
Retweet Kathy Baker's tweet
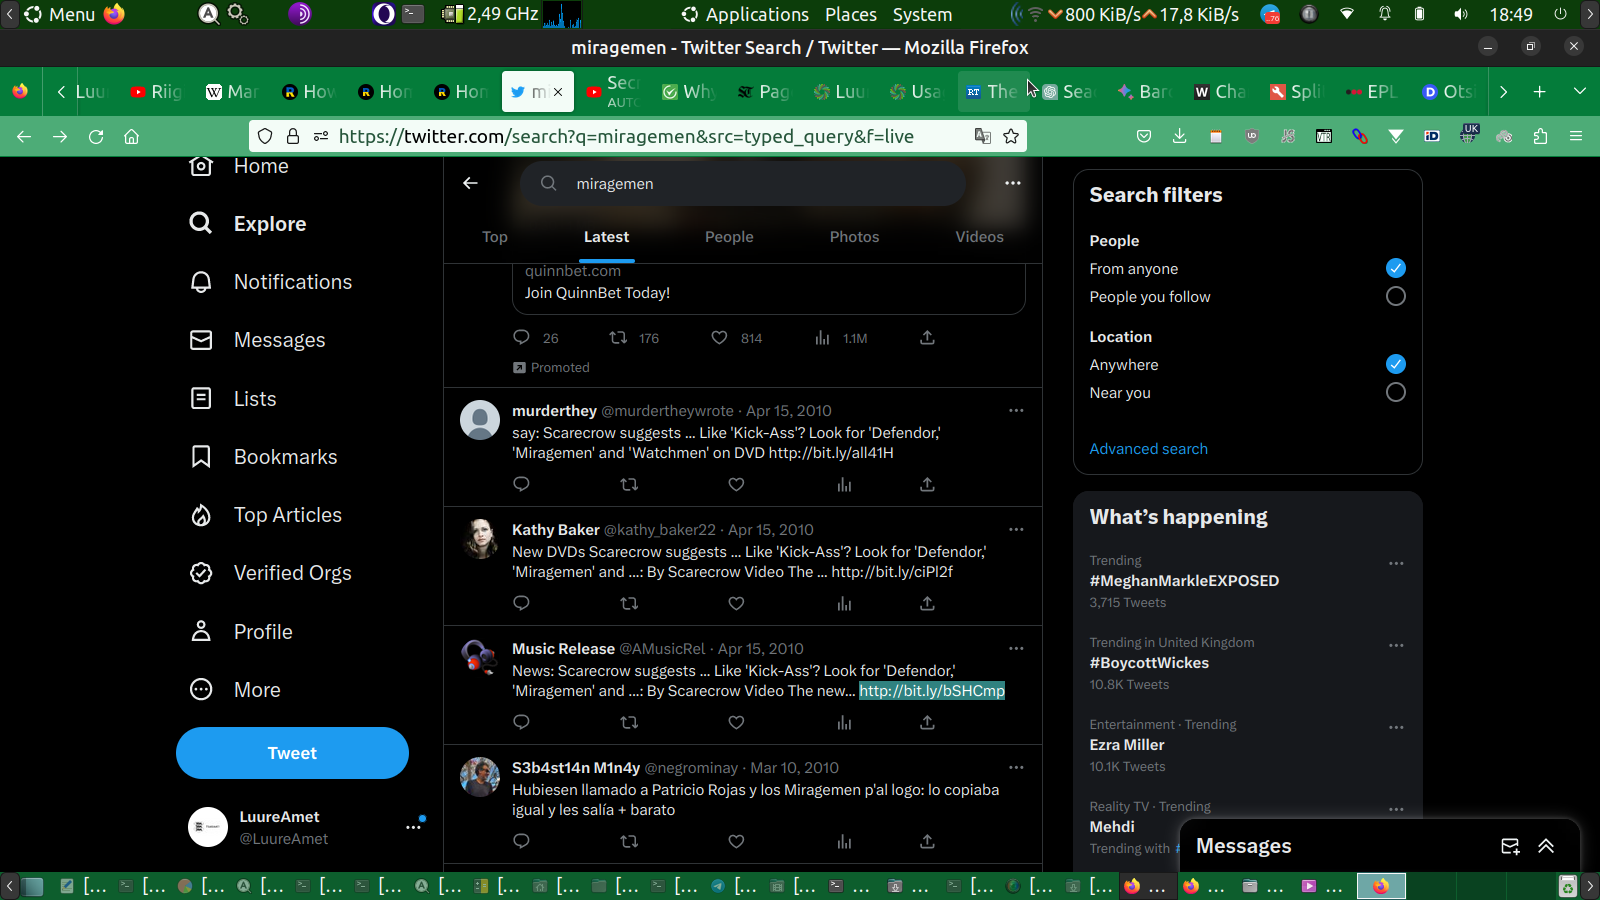[629, 603]
